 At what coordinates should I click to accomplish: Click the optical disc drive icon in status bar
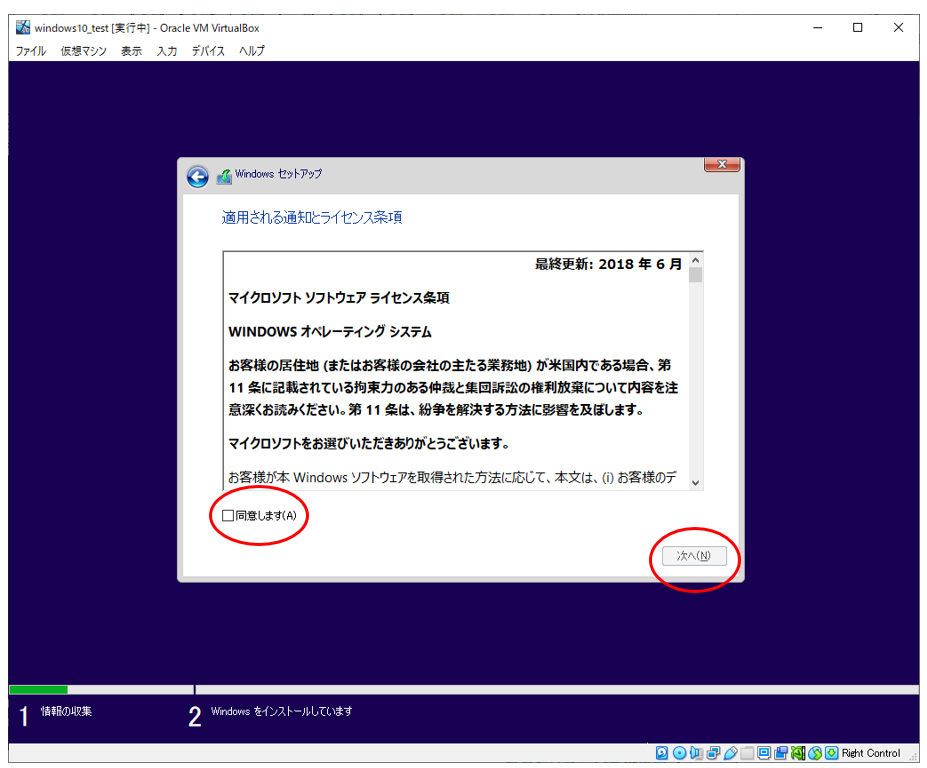click(x=679, y=753)
